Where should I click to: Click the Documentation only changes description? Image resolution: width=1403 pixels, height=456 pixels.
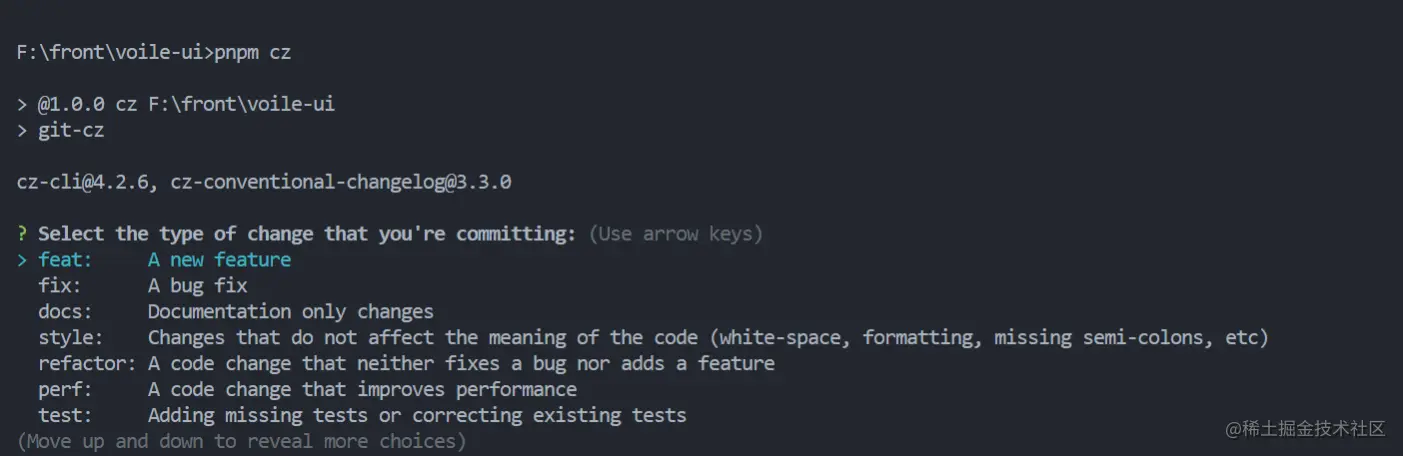[x=290, y=312]
